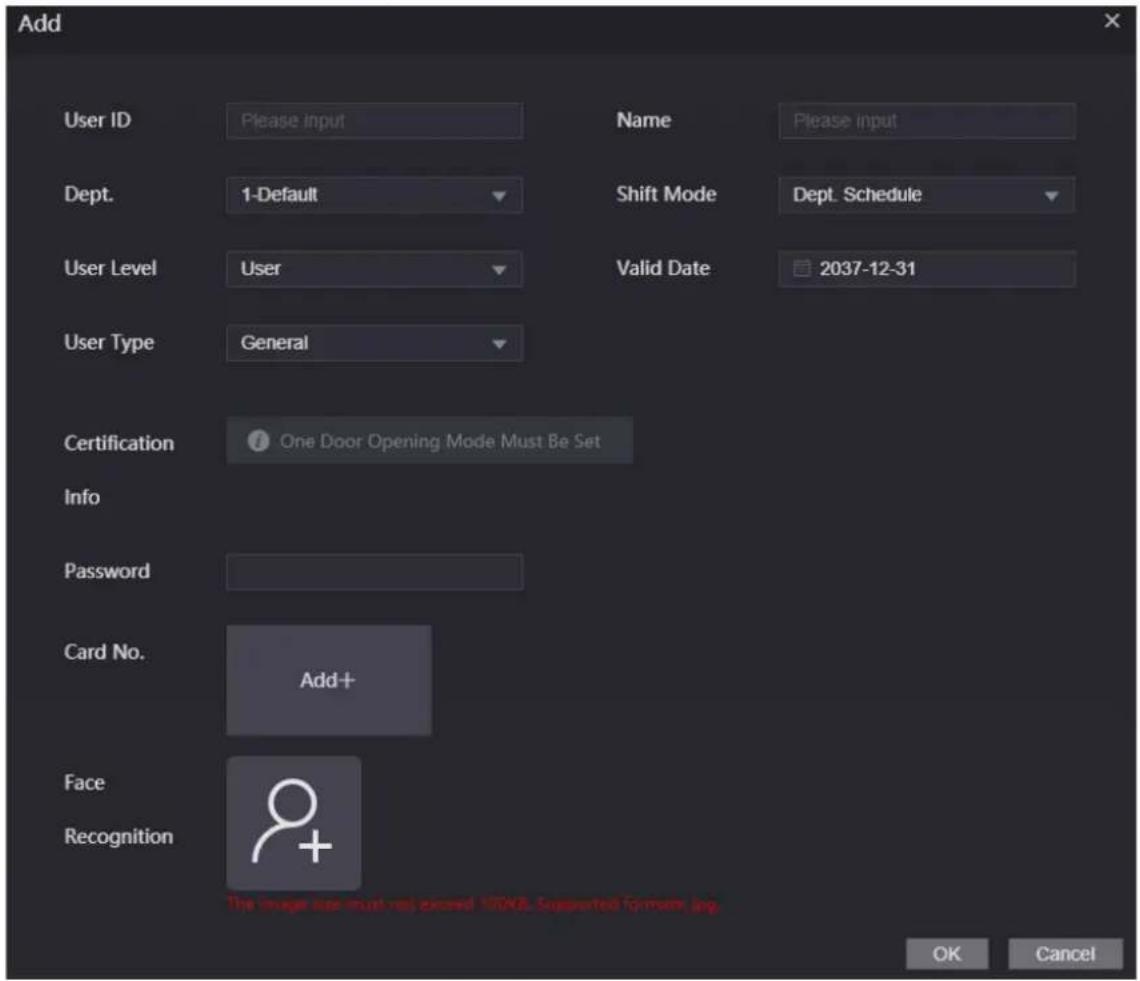Focus the Name input field
This screenshot has width=1140, height=981.
point(926,121)
